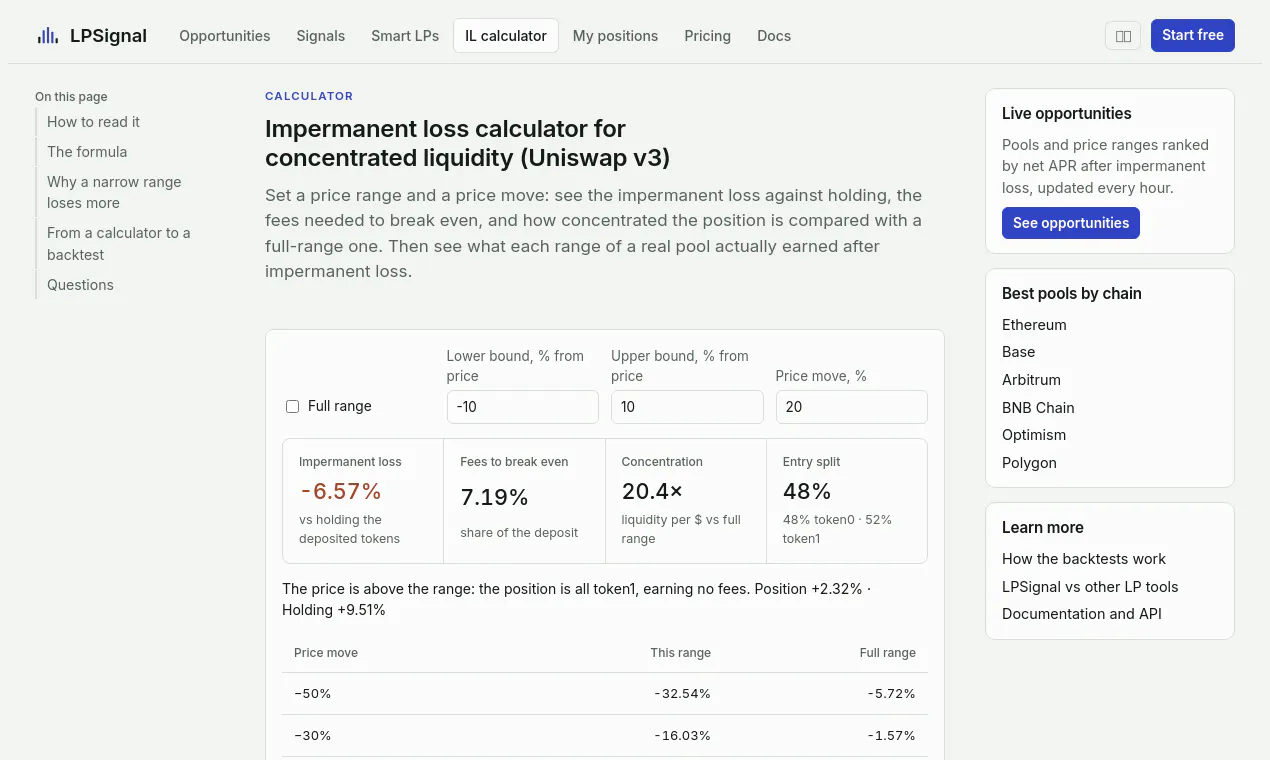Open the Documentation and API link
This screenshot has height=760, width=1270.
[x=1082, y=614]
